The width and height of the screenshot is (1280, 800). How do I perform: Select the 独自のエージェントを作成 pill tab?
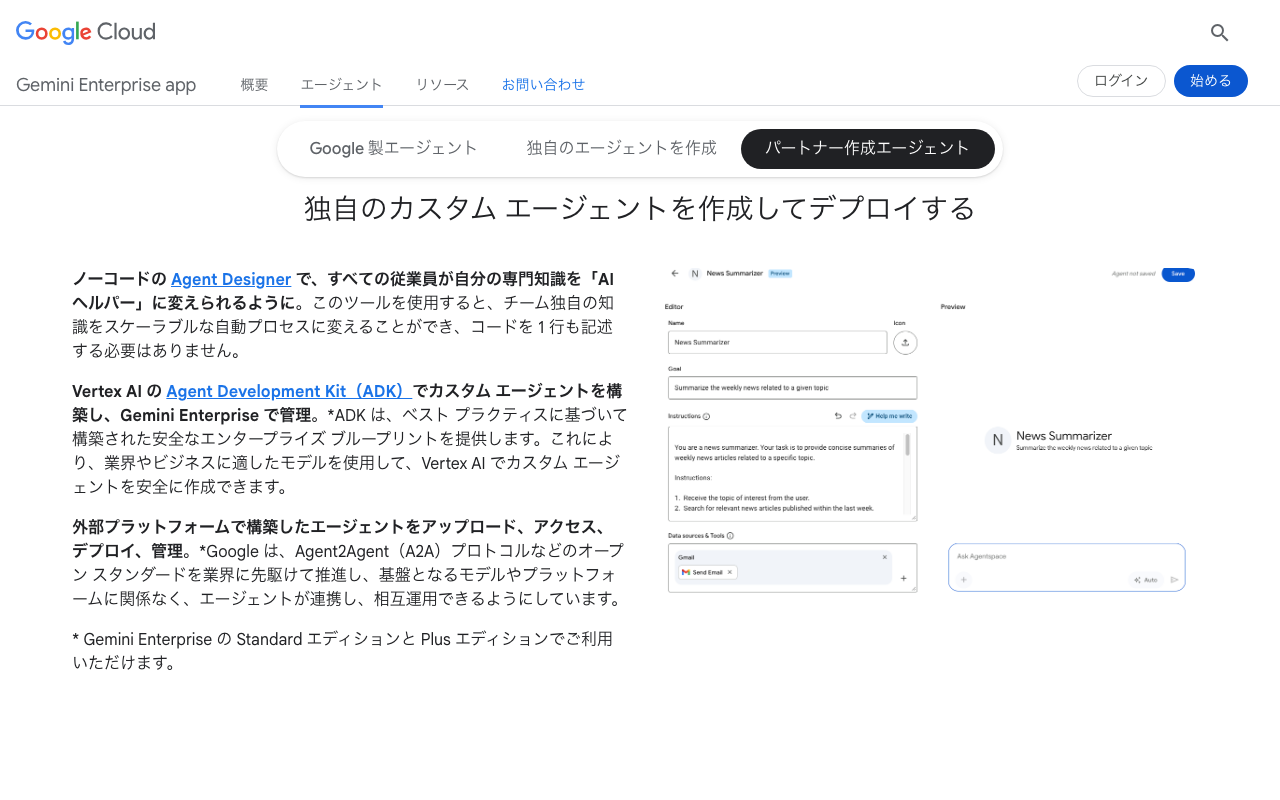(622, 148)
